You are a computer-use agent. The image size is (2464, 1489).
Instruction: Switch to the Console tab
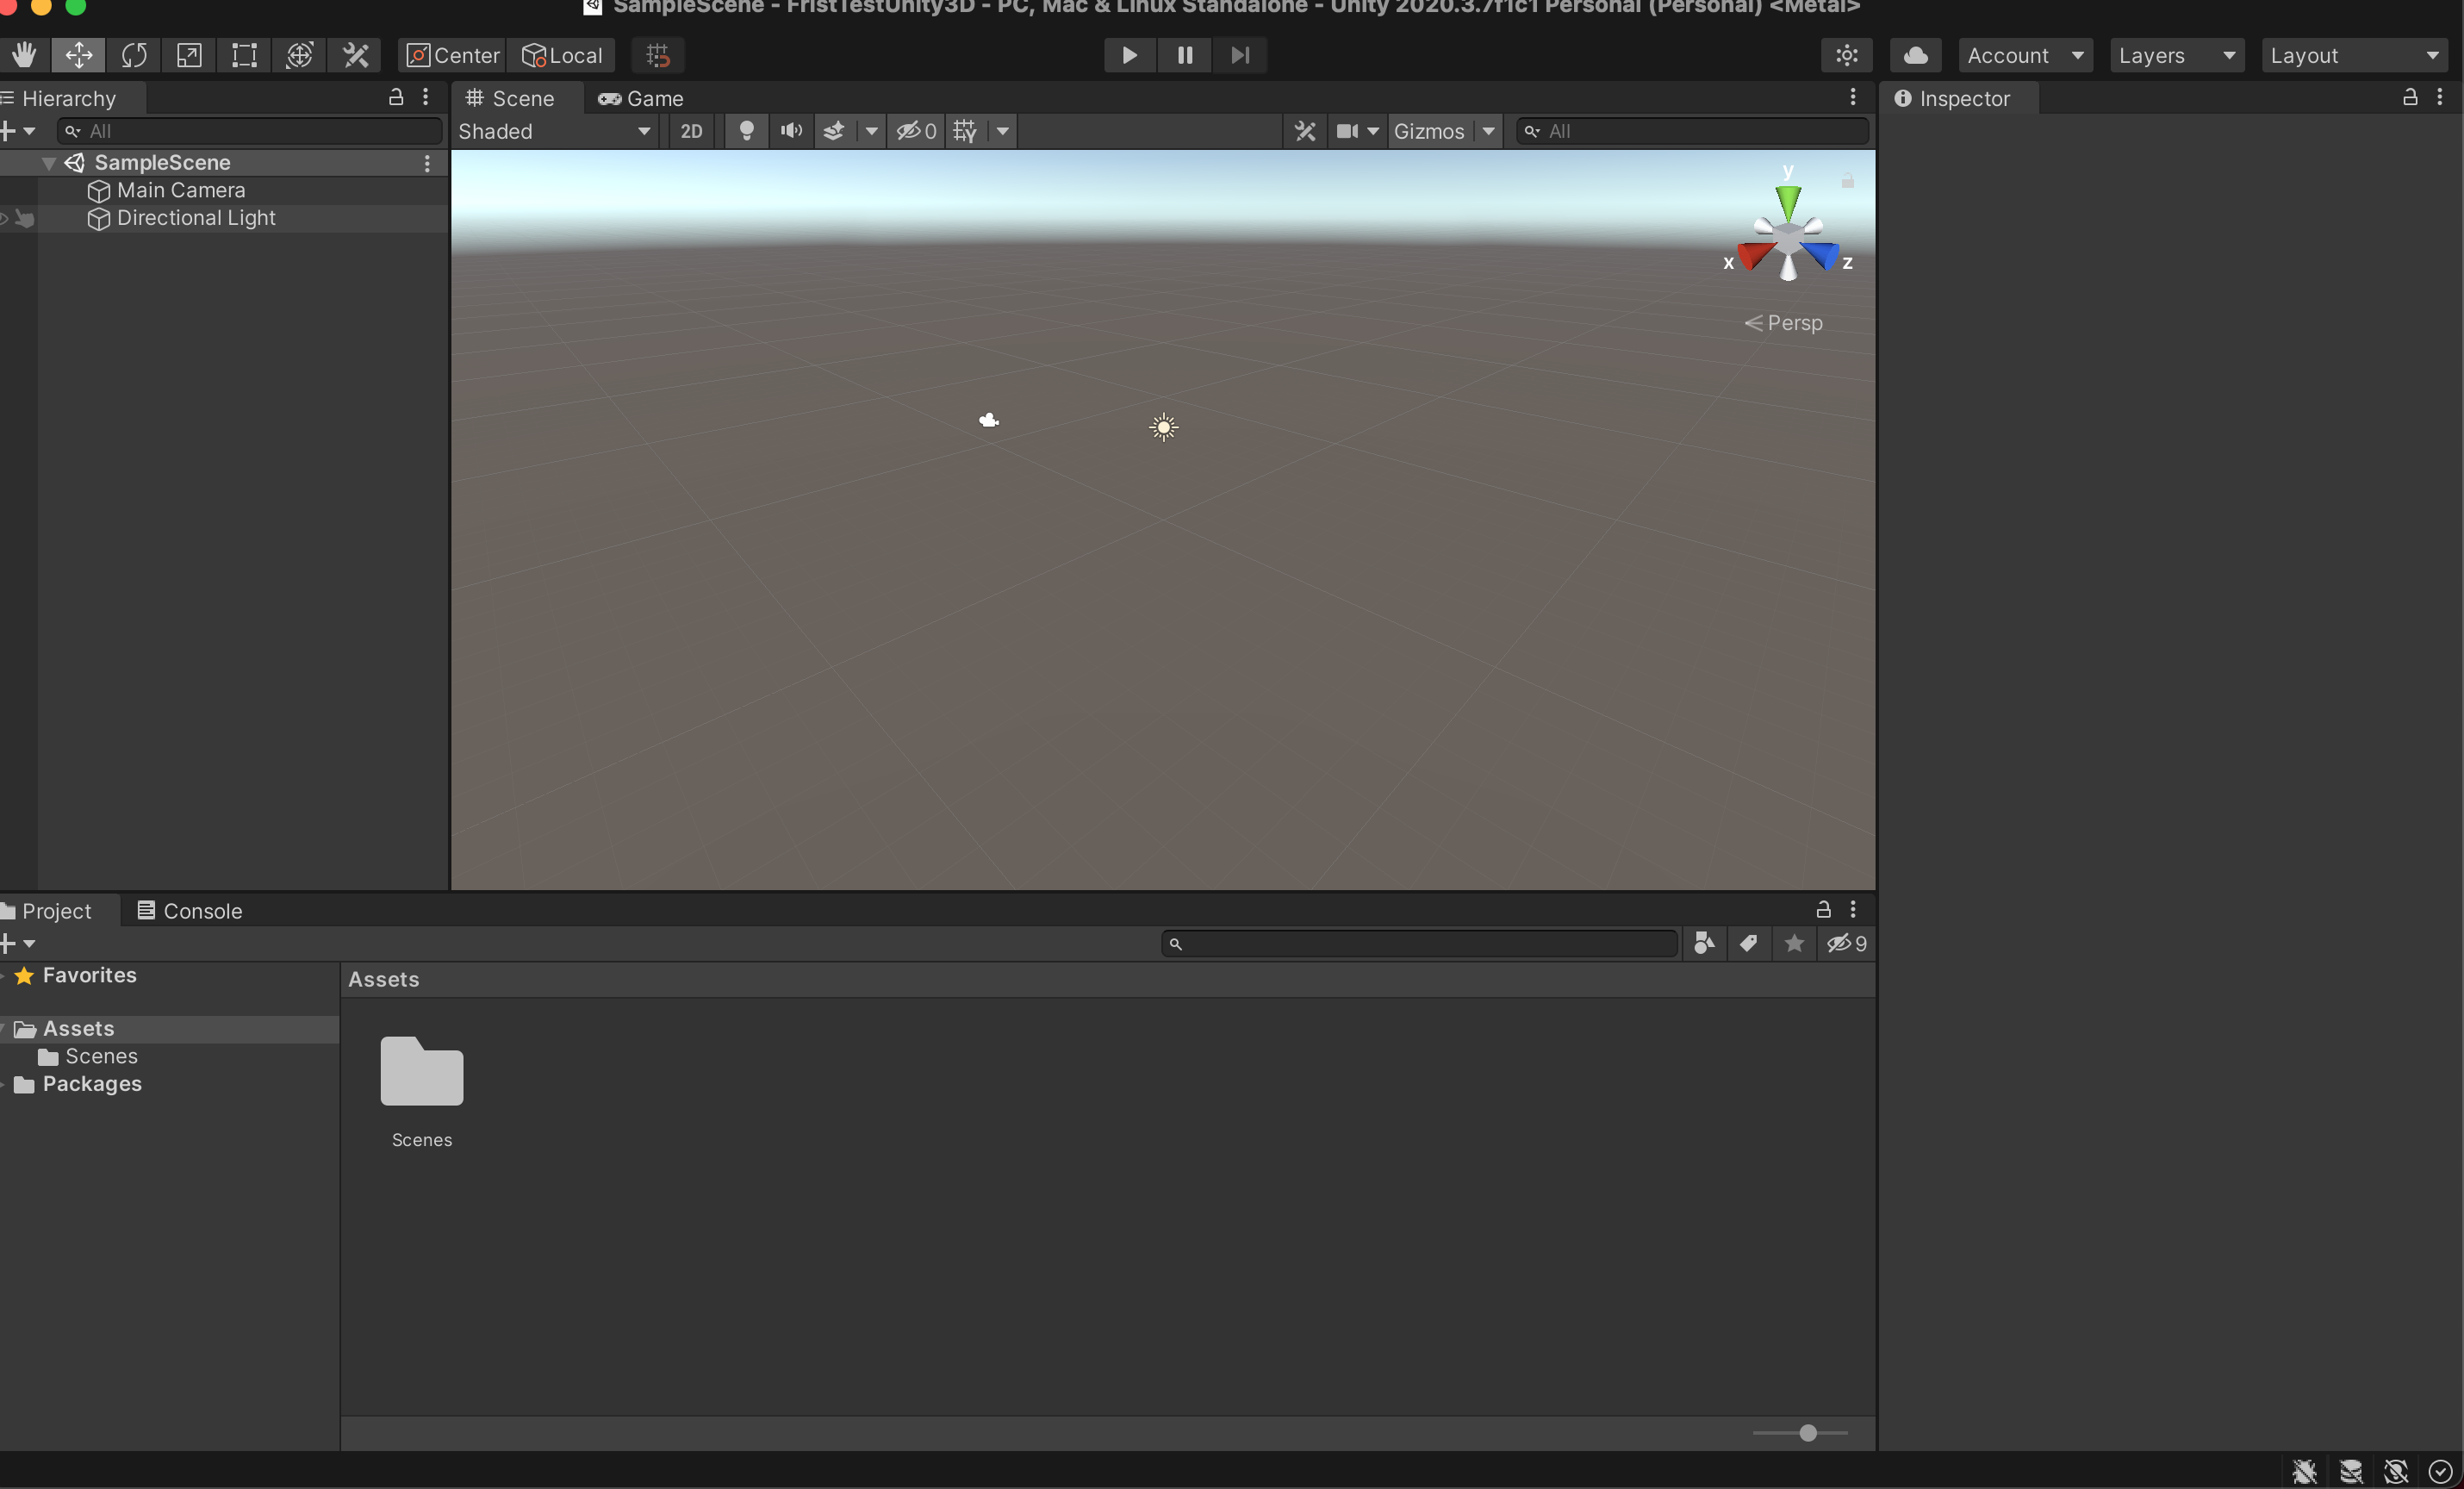coord(190,911)
